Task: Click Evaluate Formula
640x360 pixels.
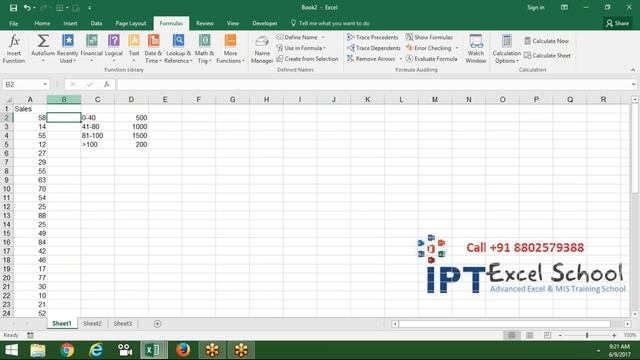Action: (432, 59)
